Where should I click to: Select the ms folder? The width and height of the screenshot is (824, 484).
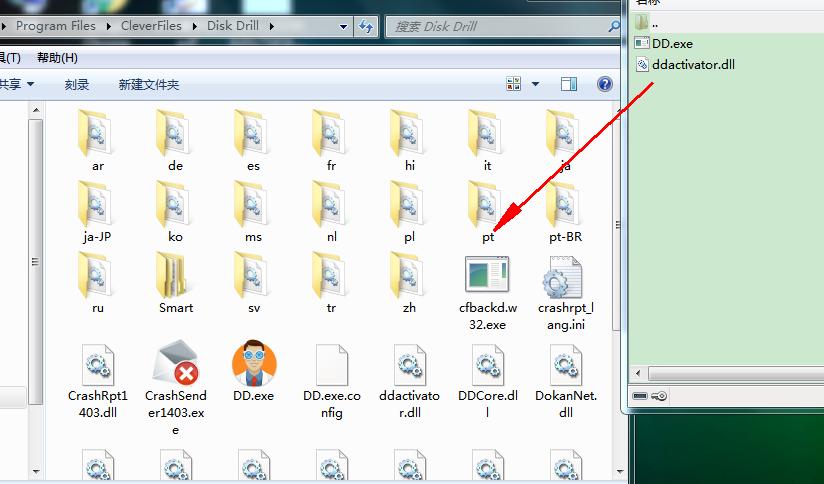253,212
